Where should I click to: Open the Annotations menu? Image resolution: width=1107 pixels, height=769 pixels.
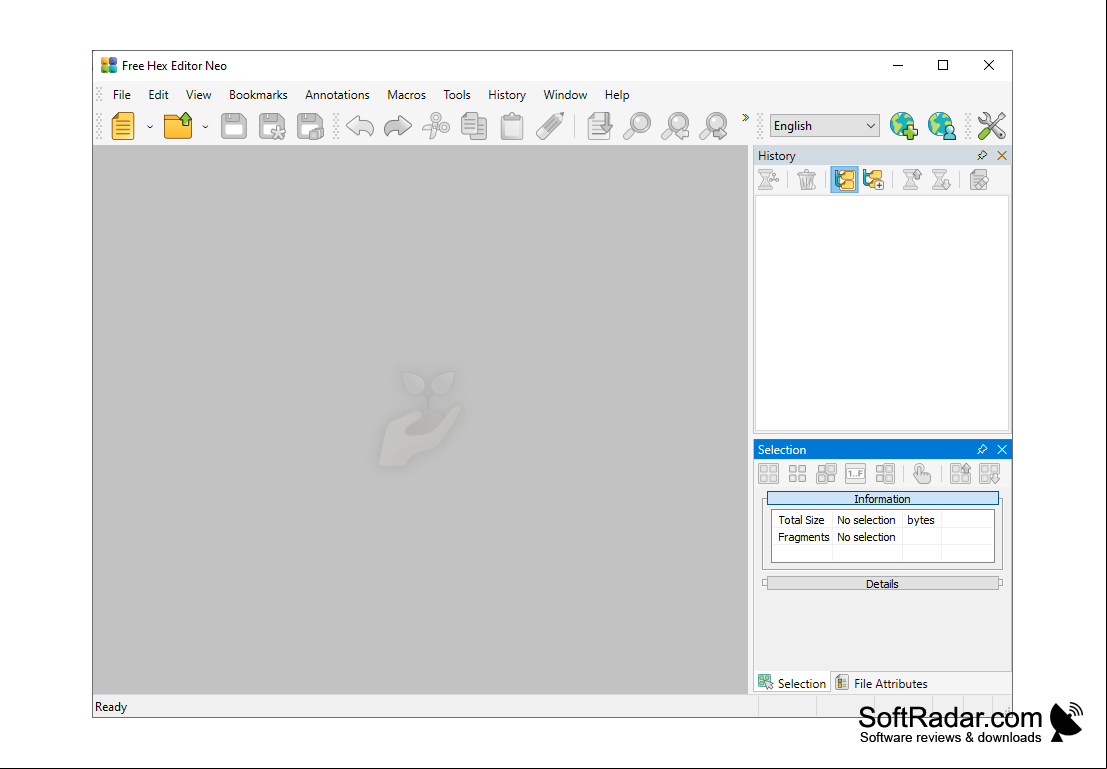coord(337,95)
